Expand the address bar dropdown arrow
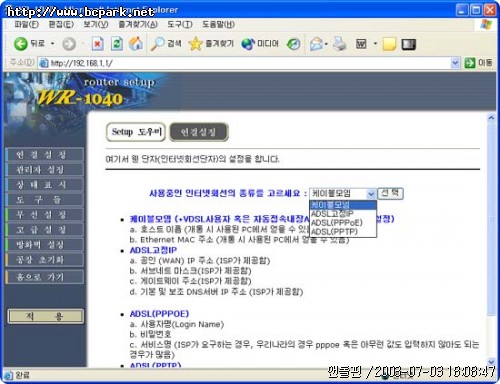Screen dimensions: 500x384 tap(455, 63)
